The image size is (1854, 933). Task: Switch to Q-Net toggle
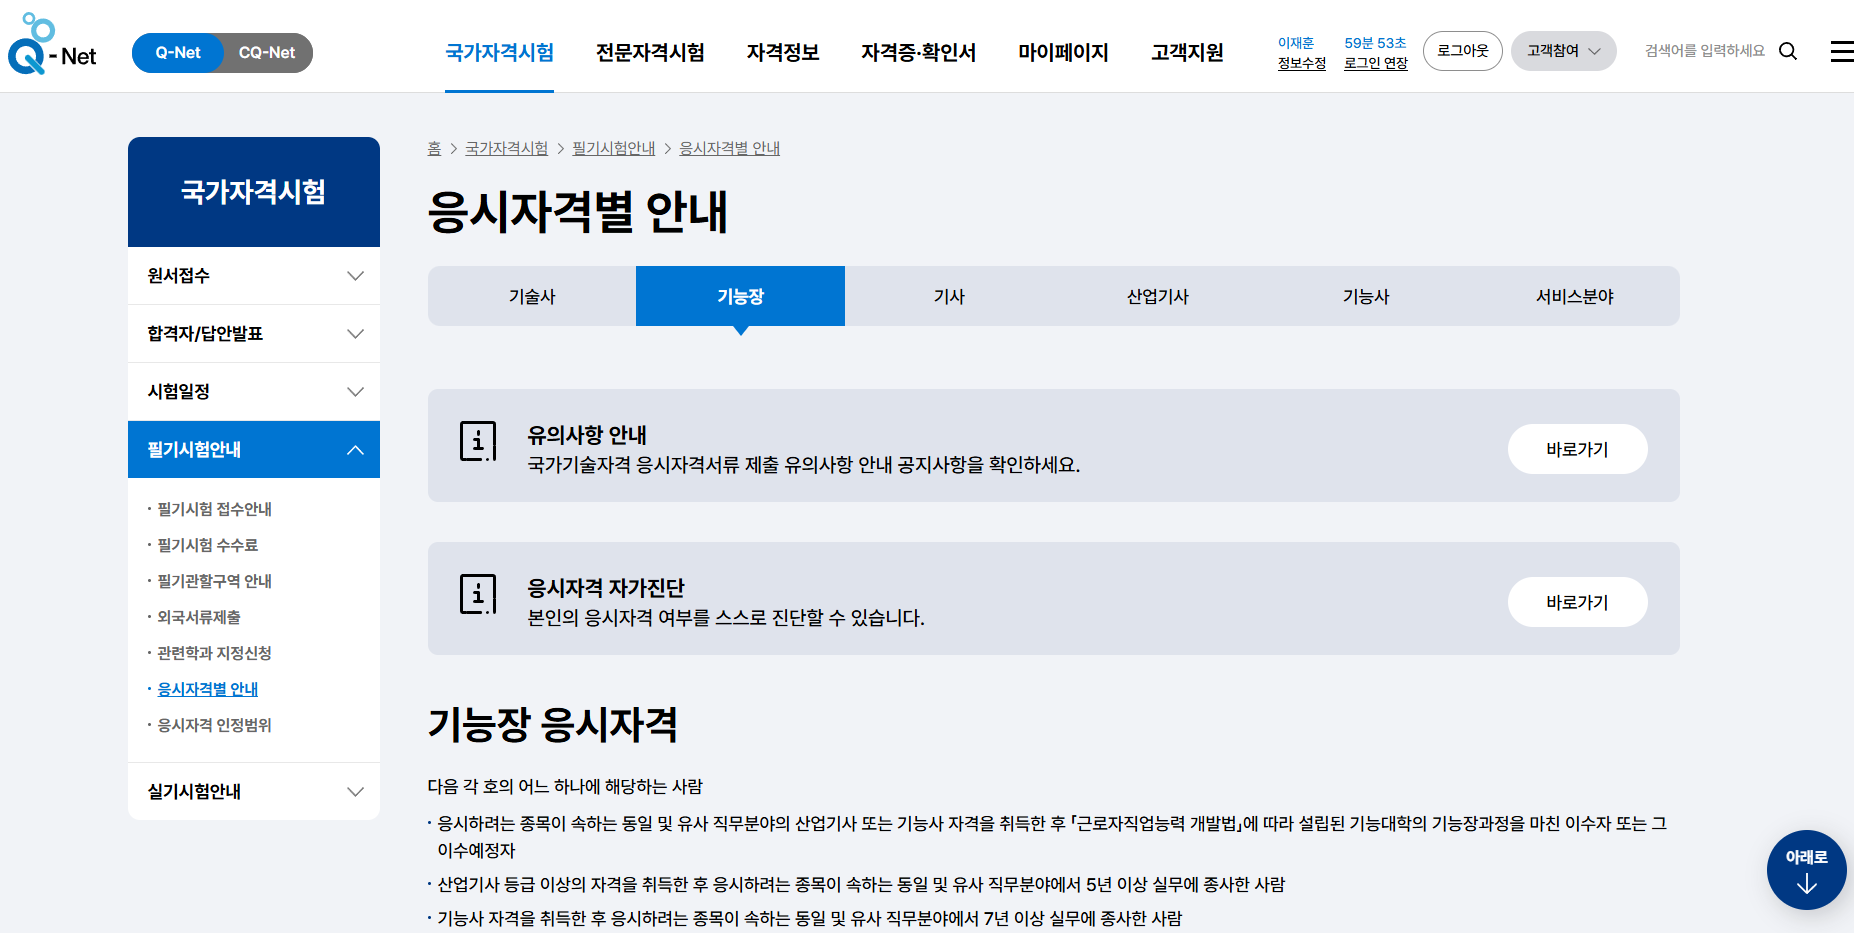pyautogui.click(x=178, y=53)
